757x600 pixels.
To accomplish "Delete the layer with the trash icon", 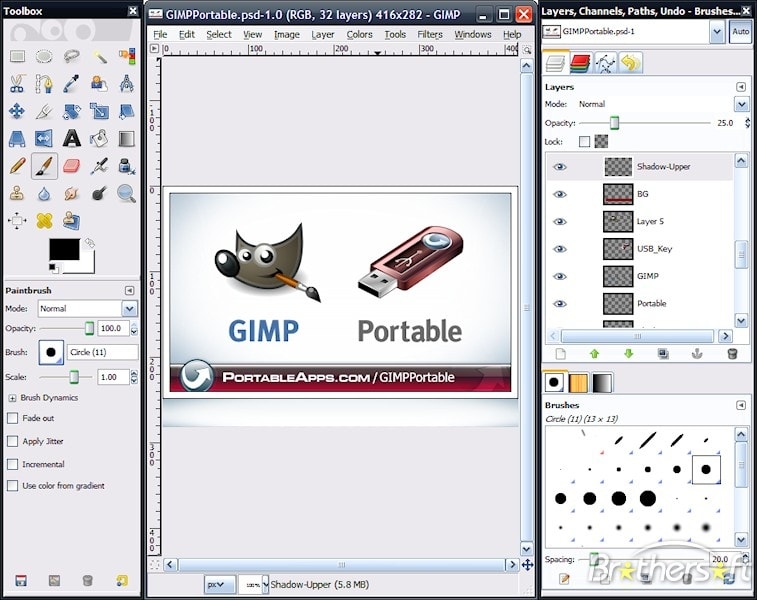I will point(732,354).
